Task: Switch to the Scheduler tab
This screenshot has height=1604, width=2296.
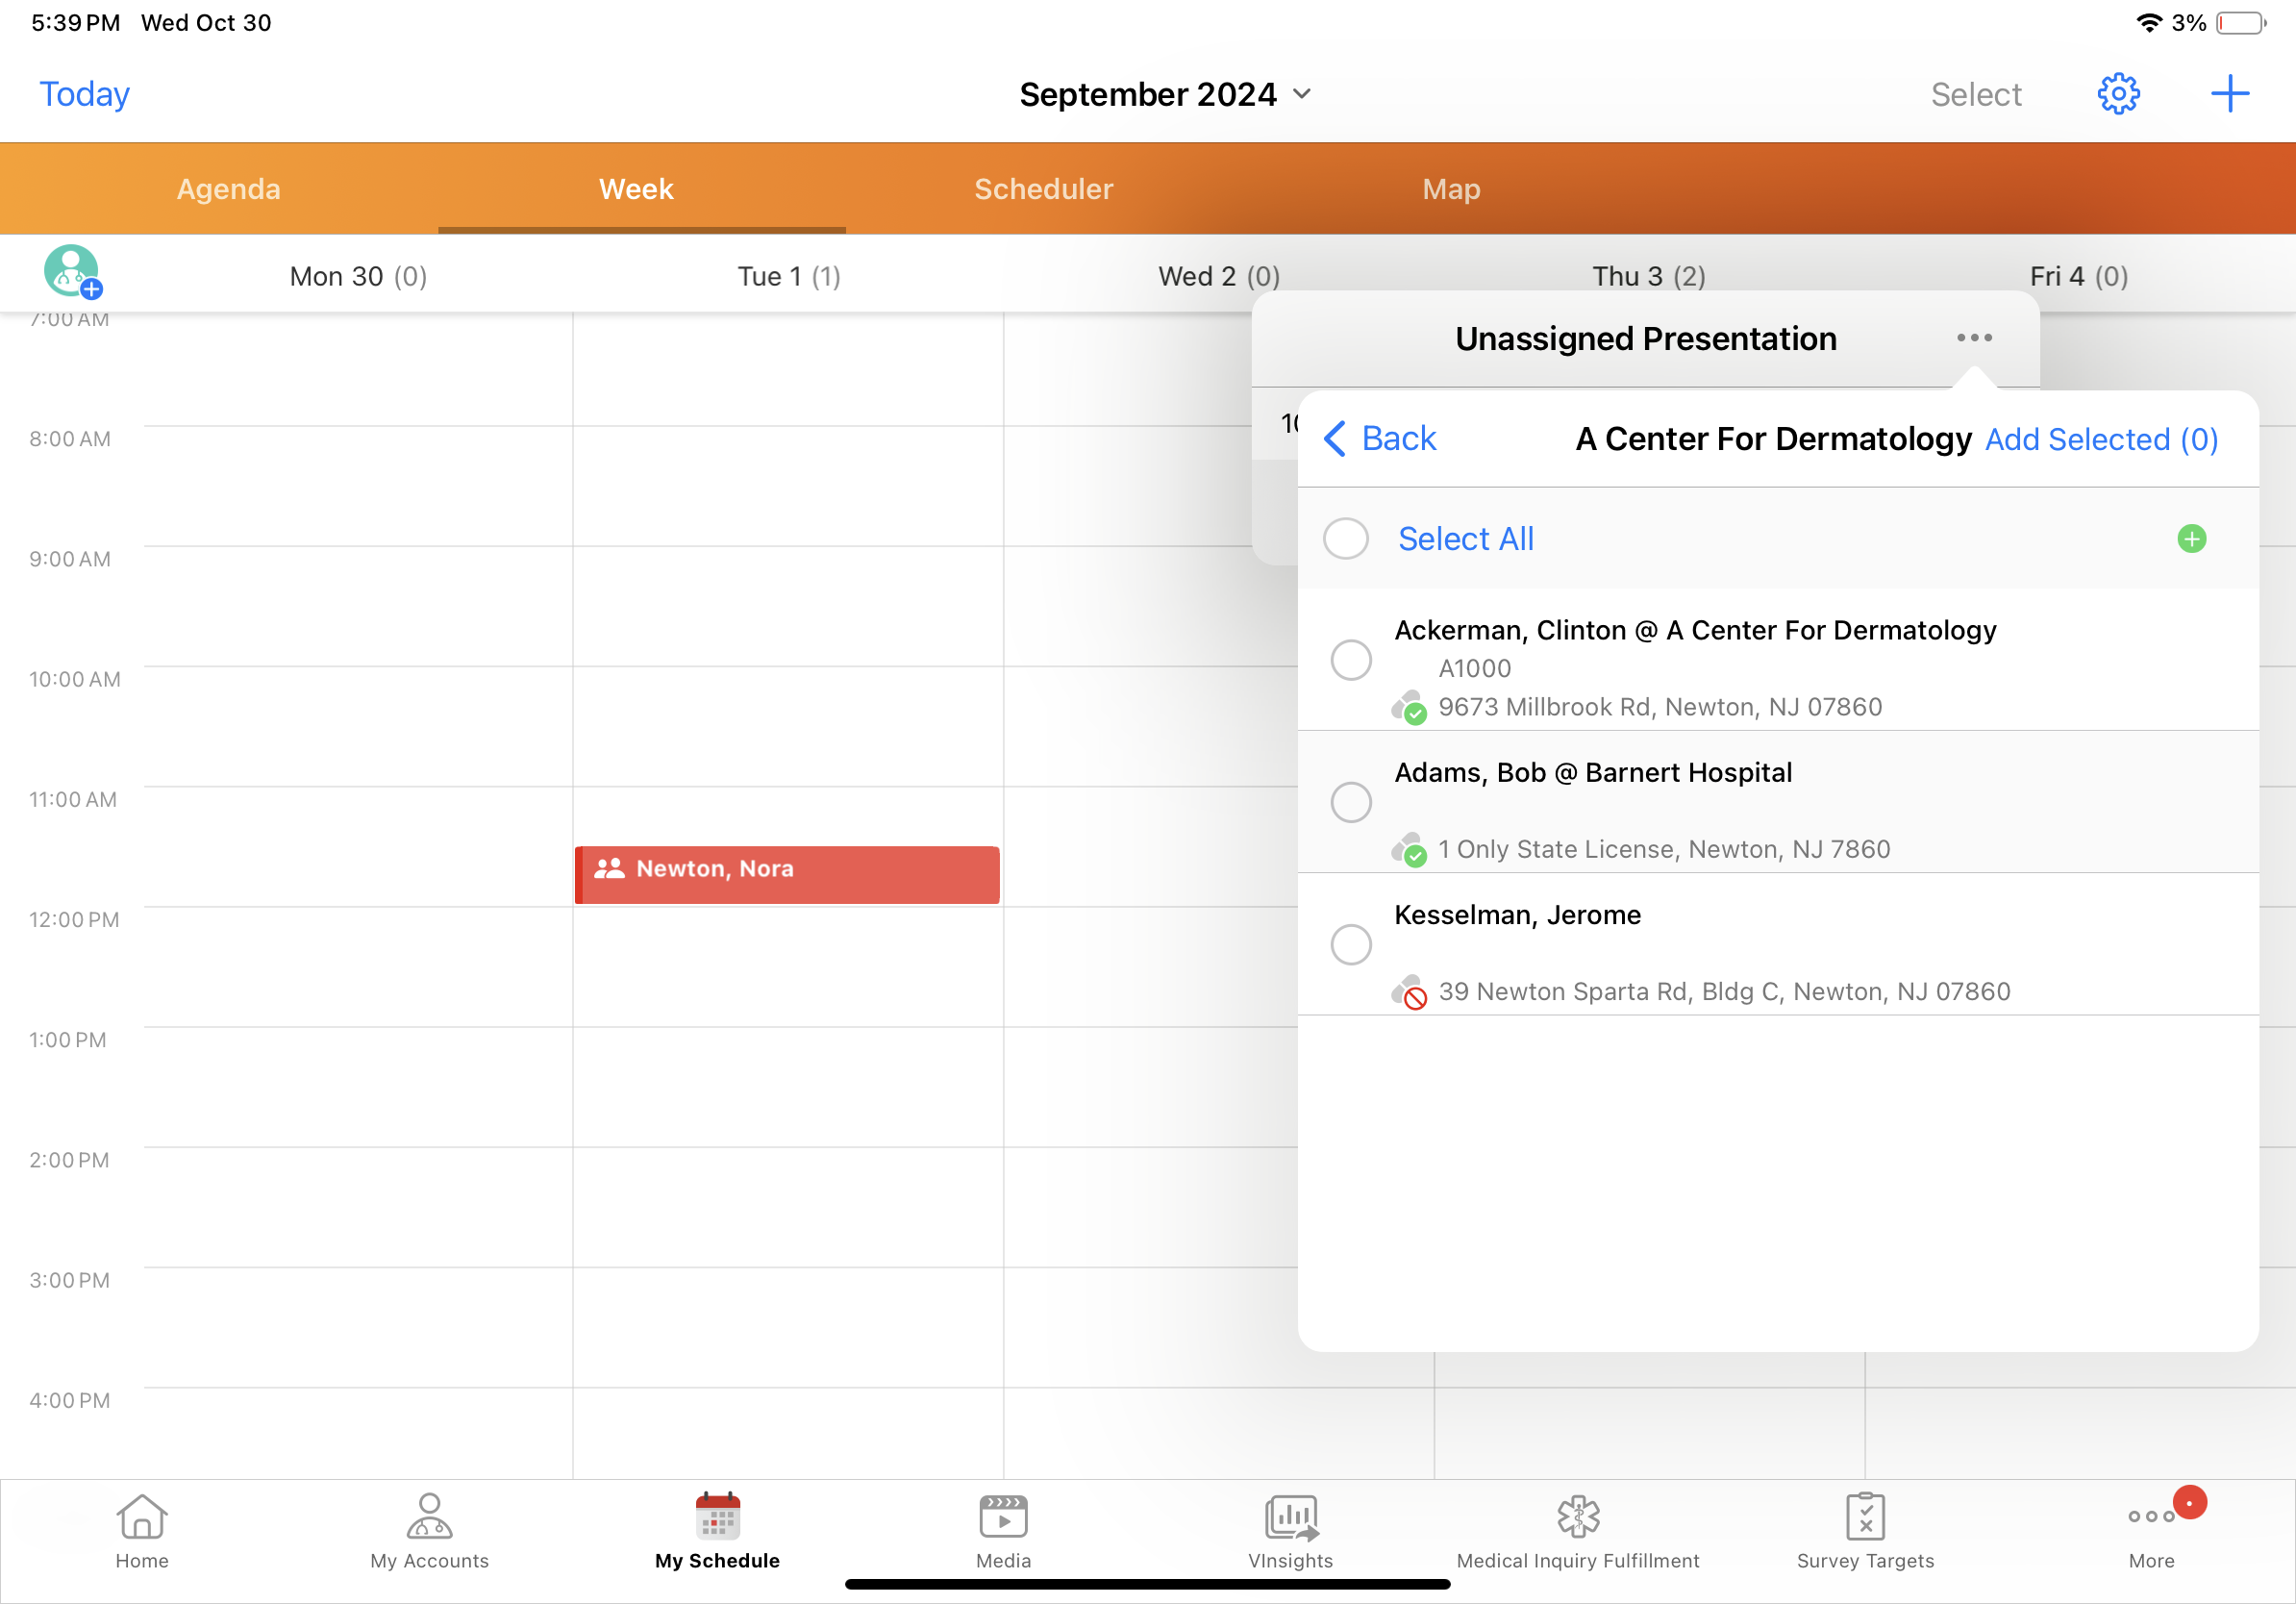Action: coord(1043,189)
